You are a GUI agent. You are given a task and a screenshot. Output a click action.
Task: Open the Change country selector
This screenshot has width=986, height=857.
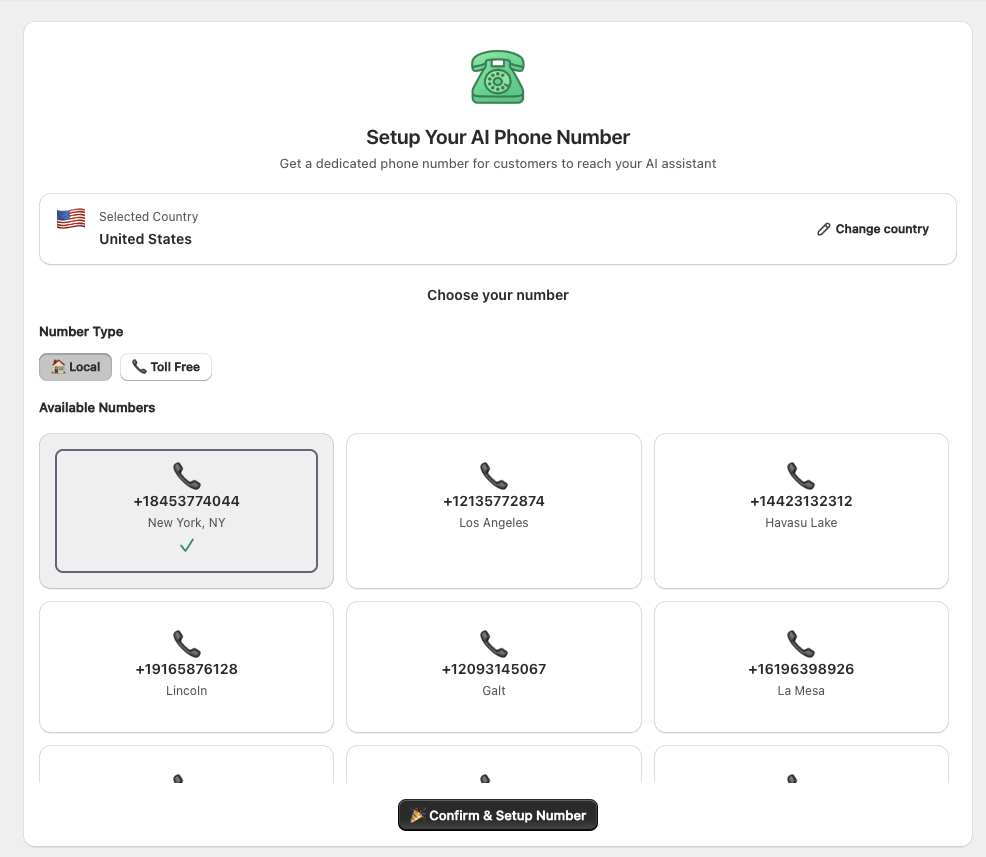(873, 229)
